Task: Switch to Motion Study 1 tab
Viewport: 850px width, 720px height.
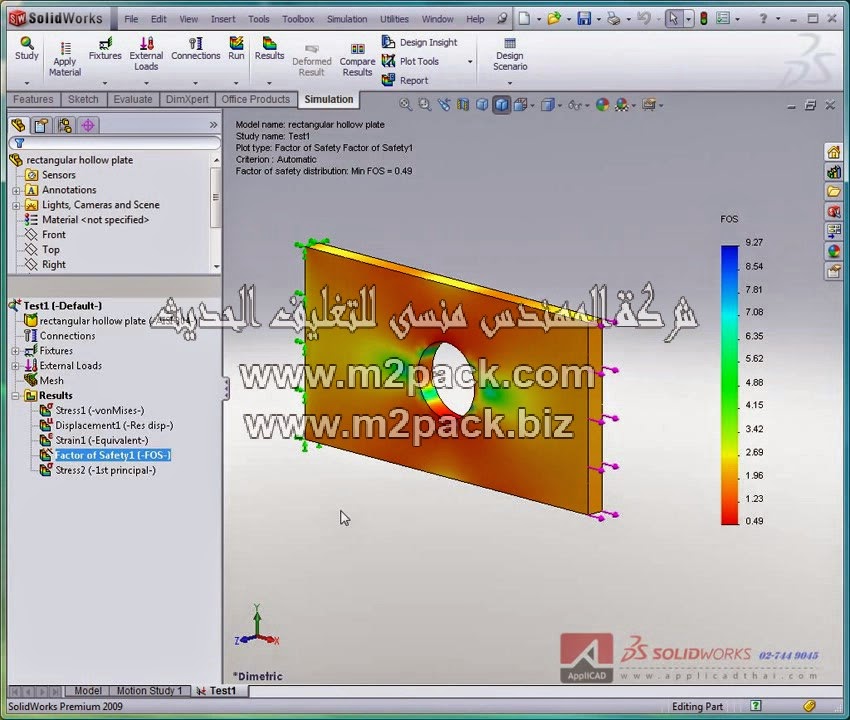Action: point(150,691)
